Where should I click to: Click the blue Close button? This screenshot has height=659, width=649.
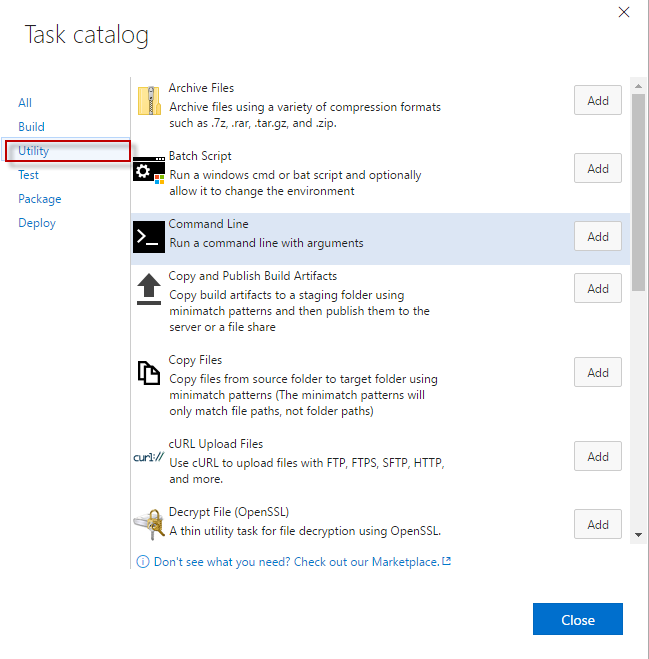point(578,619)
